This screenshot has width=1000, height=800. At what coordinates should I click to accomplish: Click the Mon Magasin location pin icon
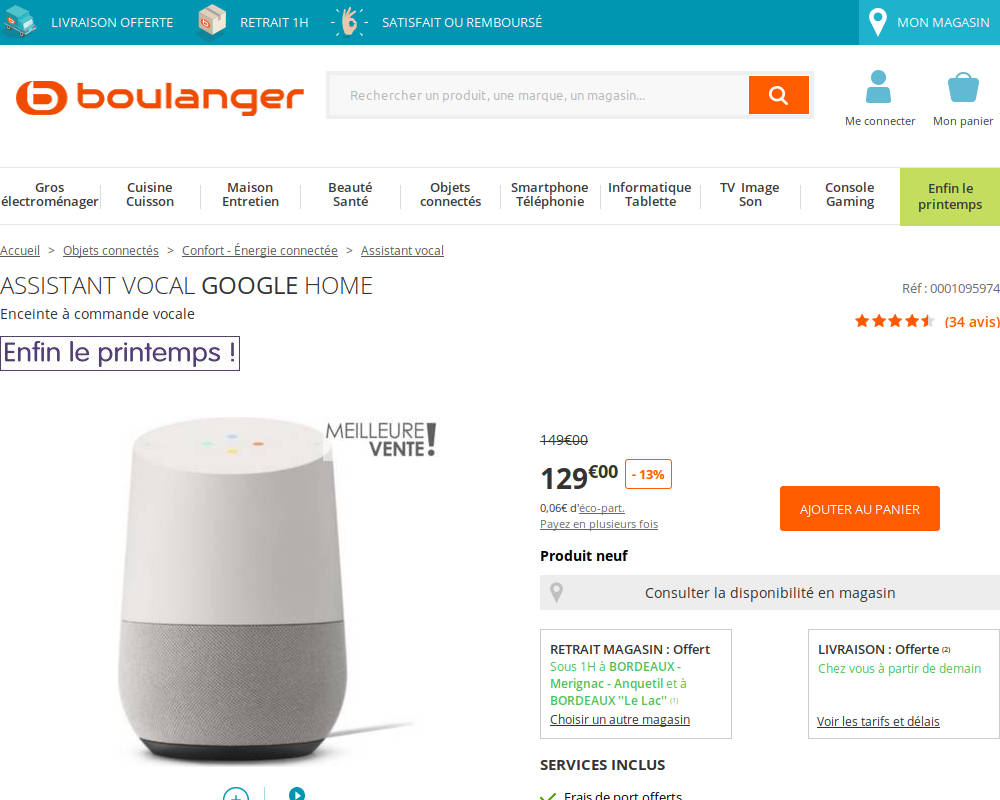pos(878,22)
